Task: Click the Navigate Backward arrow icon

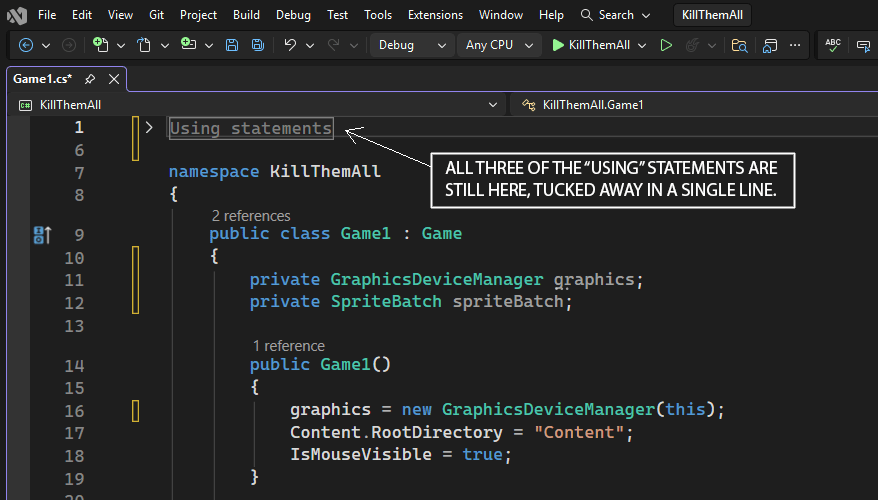Action: click(26, 45)
